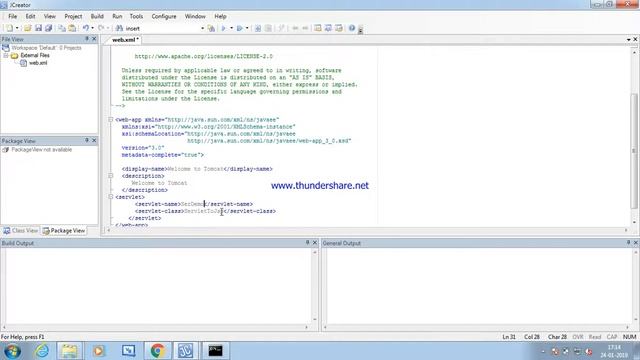Open the Undo history dropdown arrow
The width and height of the screenshot is (640, 360).
tap(93, 28)
